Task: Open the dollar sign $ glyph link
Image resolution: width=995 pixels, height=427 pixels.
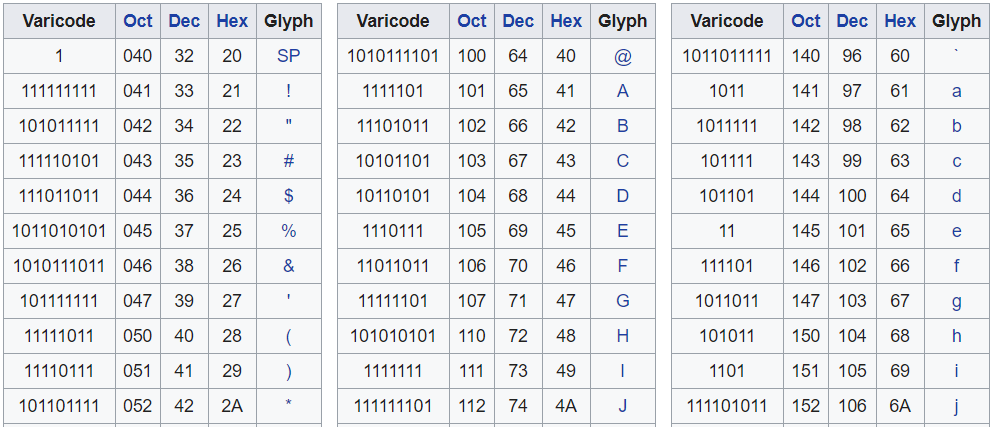Action: coord(289,196)
